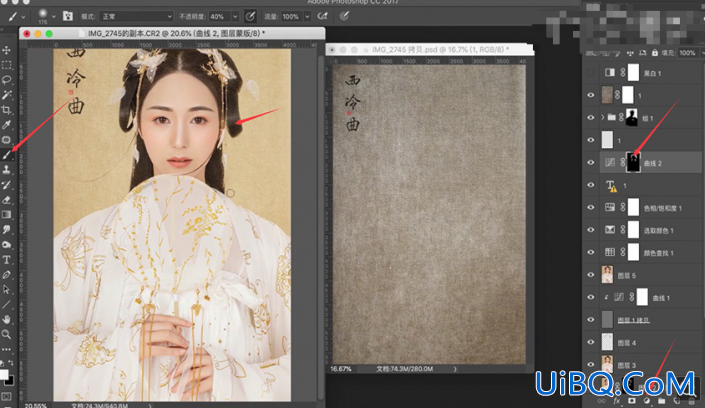This screenshot has height=408, width=705.
Task: Open the extra tools ellipsis menu
Action: pyautogui.click(x=6, y=349)
